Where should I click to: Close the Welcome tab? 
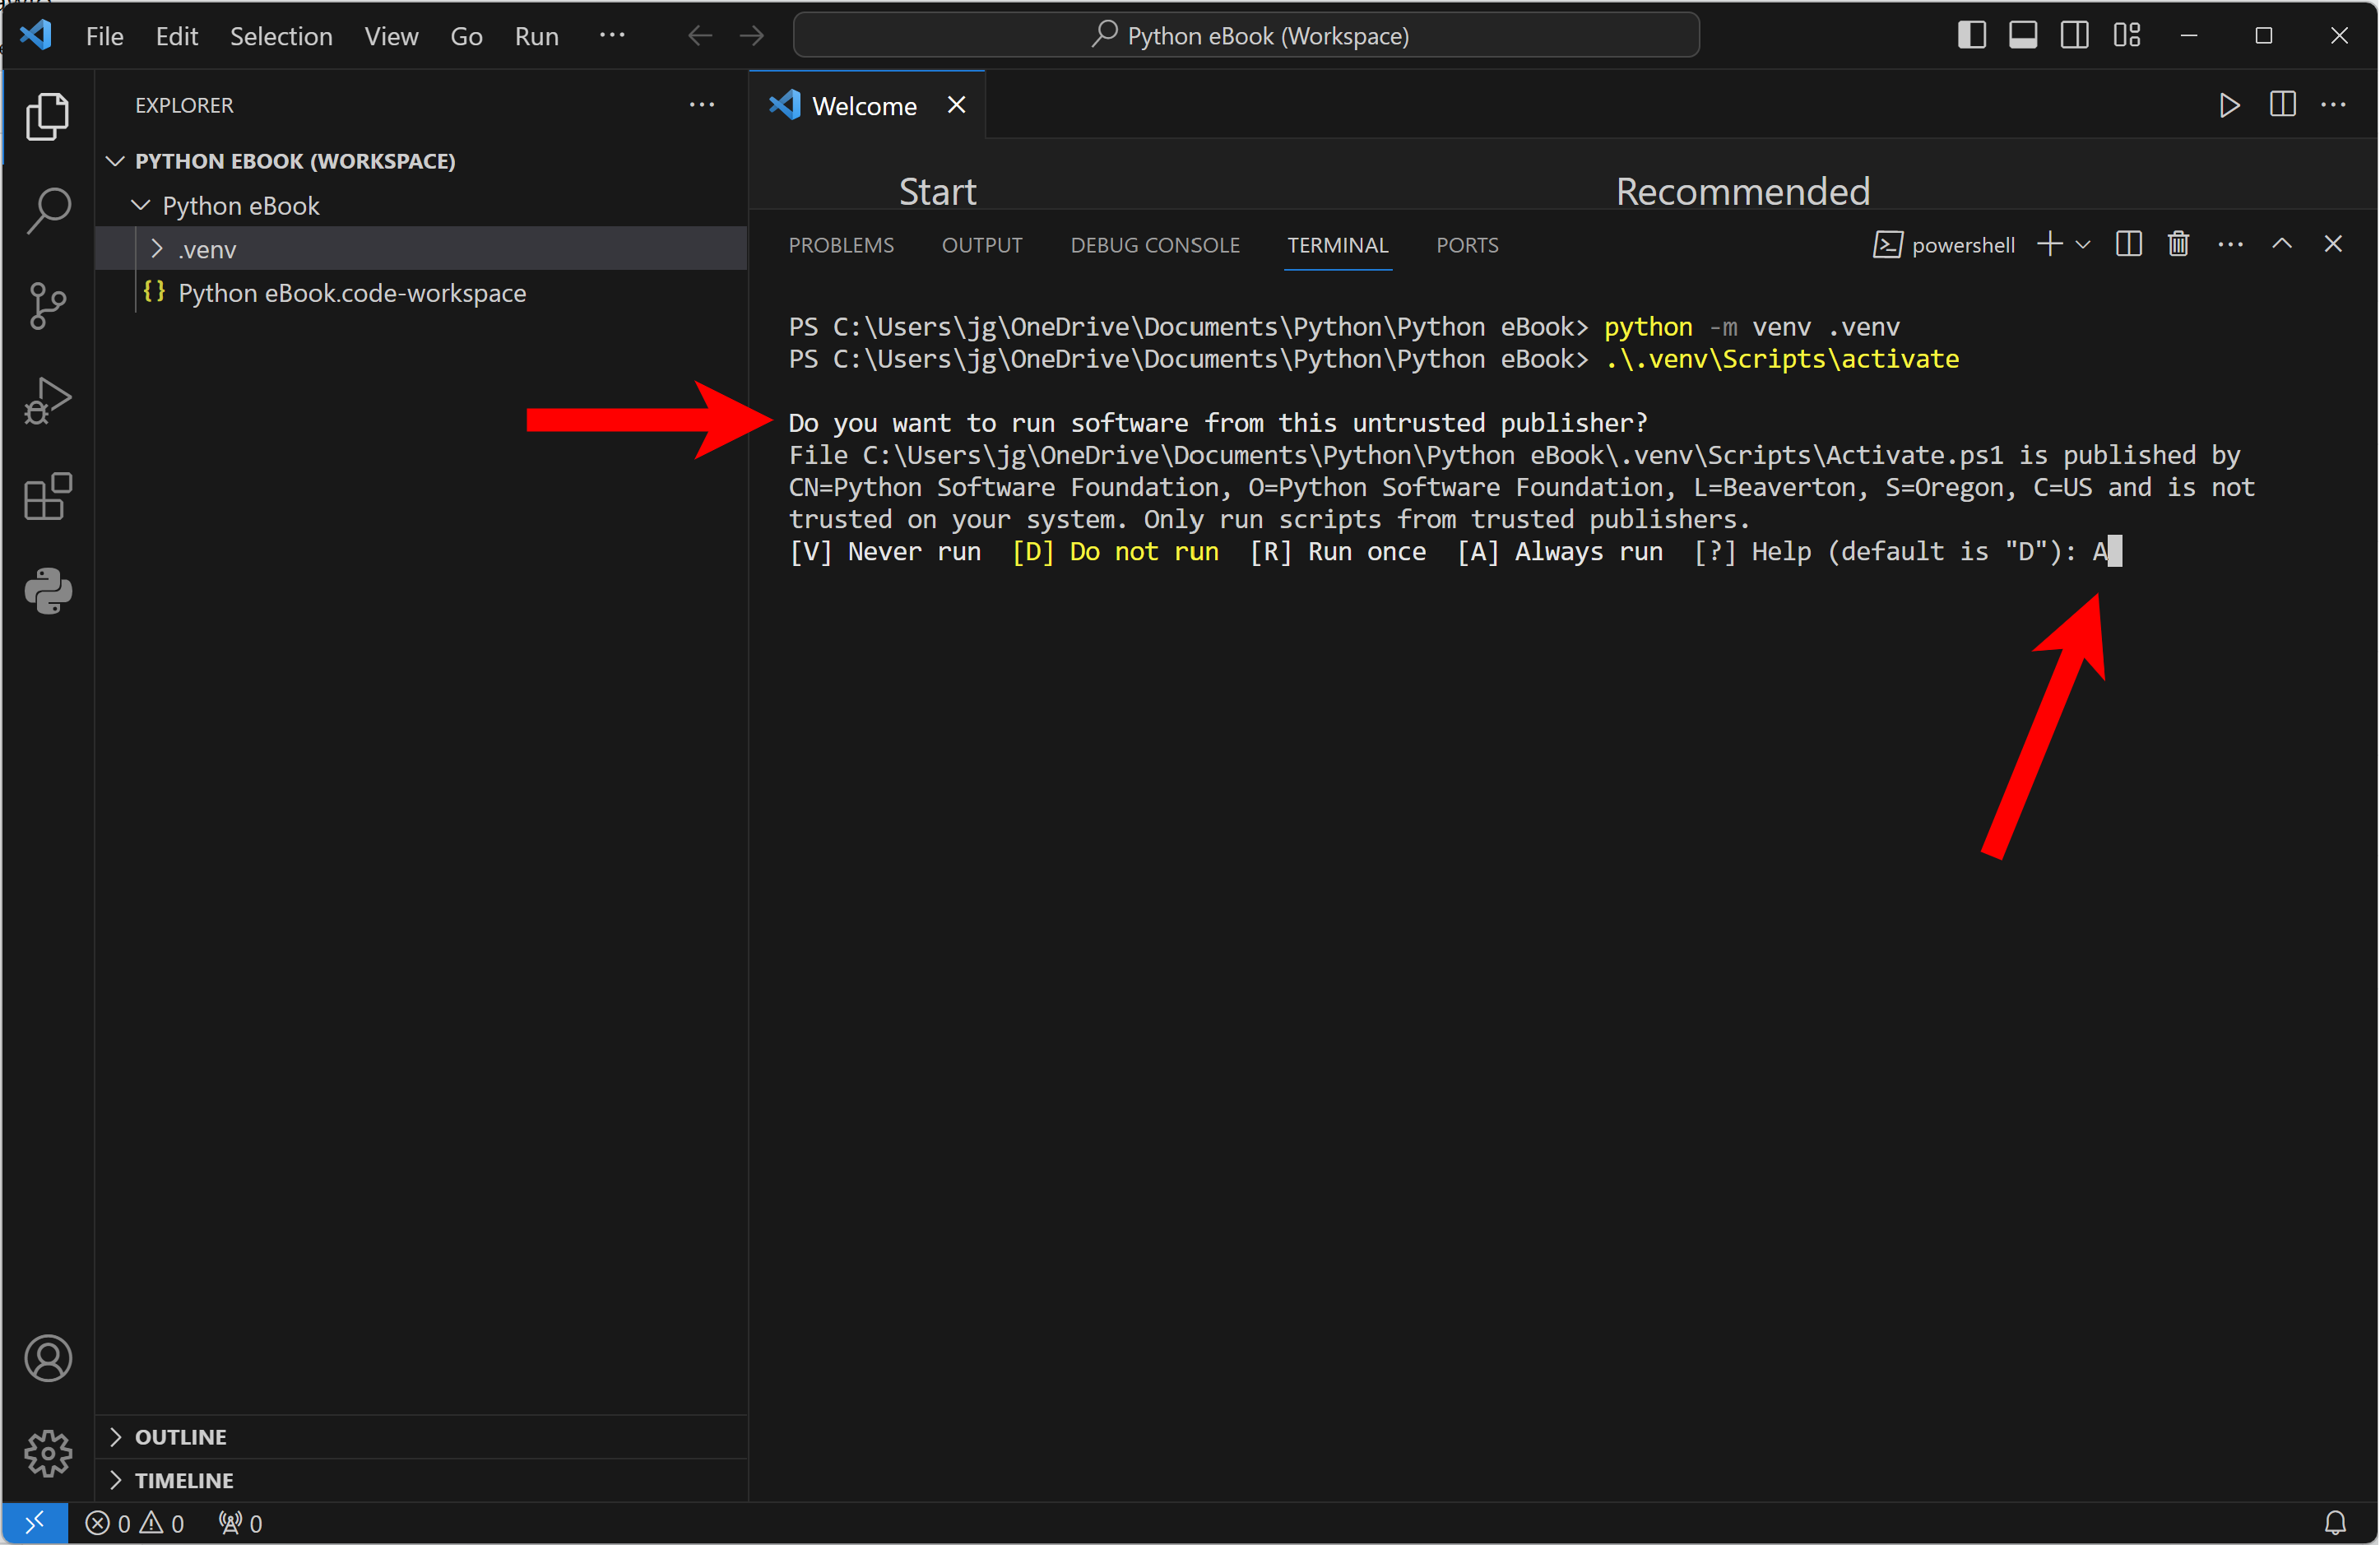pos(957,105)
